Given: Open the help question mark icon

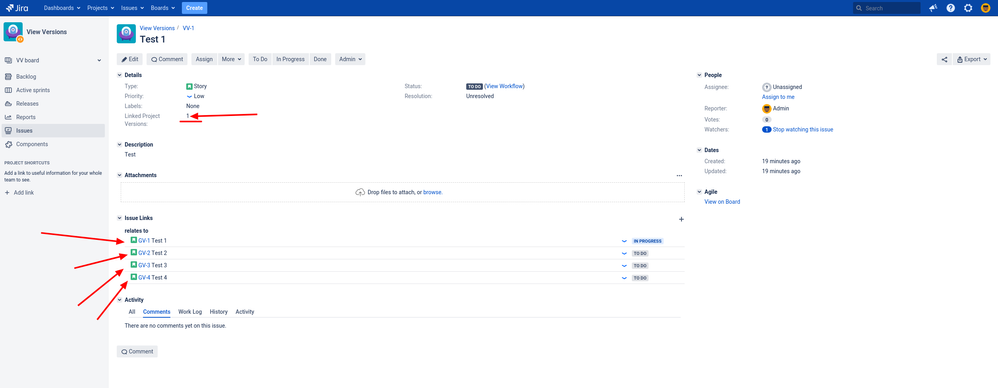Looking at the screenshot, I should coord(951,8).
